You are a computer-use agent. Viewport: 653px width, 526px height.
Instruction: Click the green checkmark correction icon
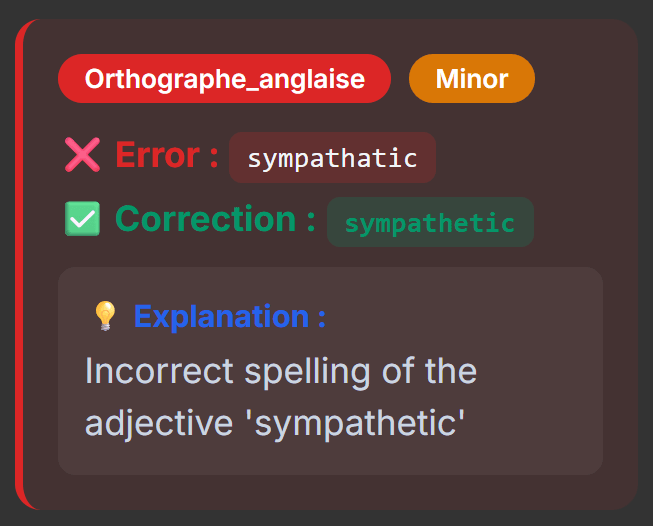click(82, 219)
